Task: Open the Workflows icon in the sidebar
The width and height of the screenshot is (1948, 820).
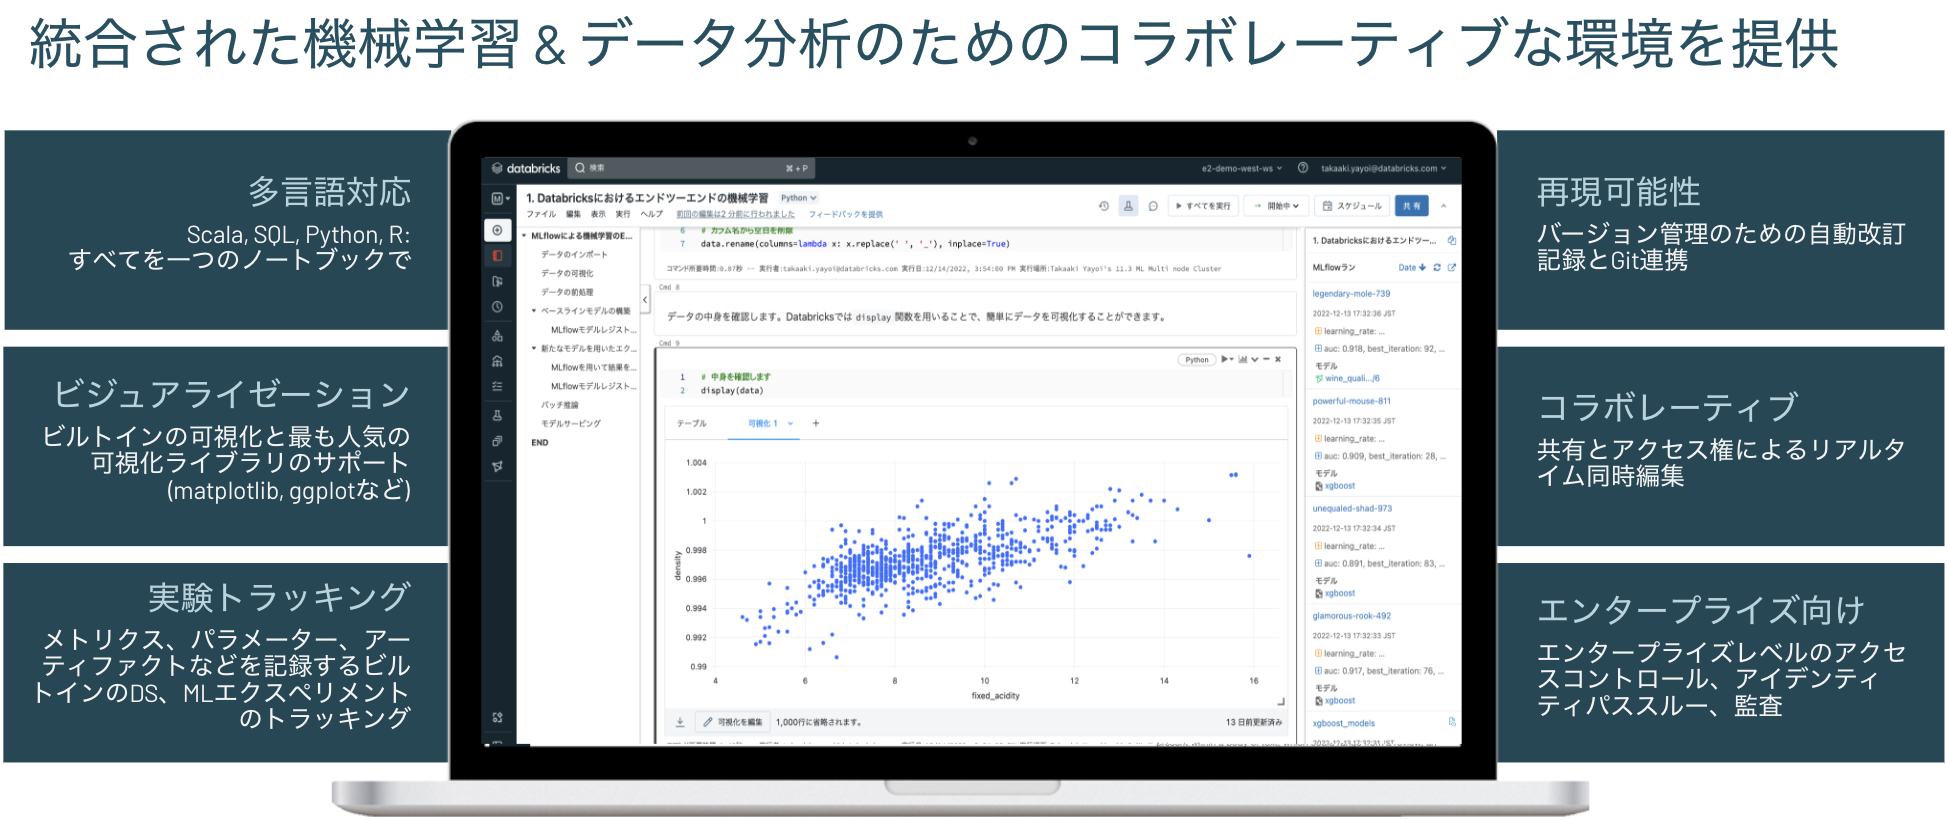Action: (x=497, y=386)
